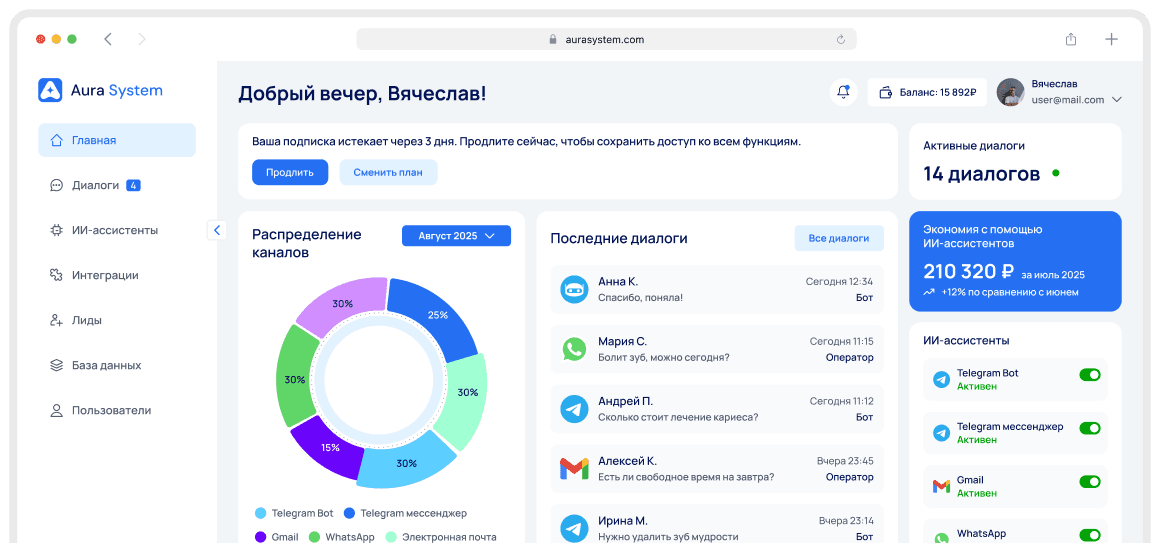Click "Сколько стоит лечение кариеса?" message

[677, 417]
